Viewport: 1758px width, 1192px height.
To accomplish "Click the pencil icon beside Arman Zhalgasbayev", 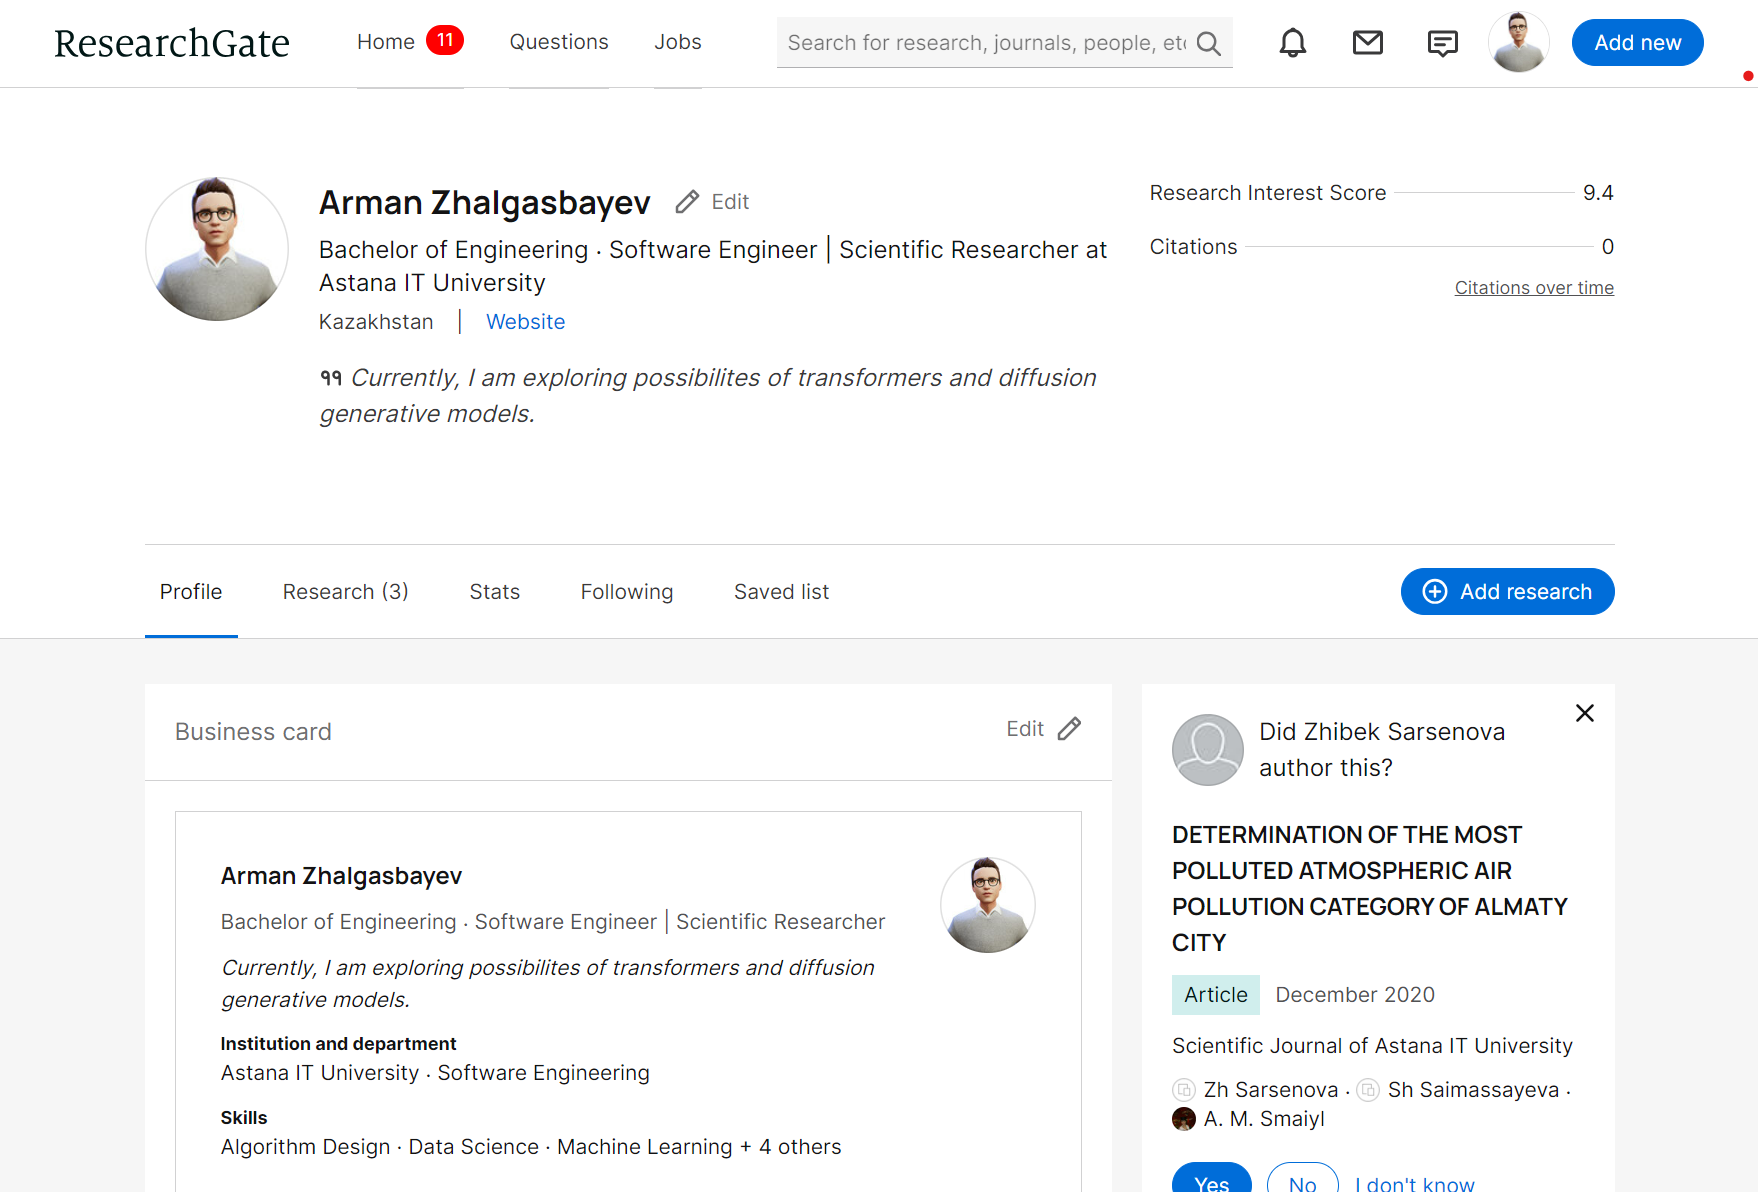I will click(687, 202).
